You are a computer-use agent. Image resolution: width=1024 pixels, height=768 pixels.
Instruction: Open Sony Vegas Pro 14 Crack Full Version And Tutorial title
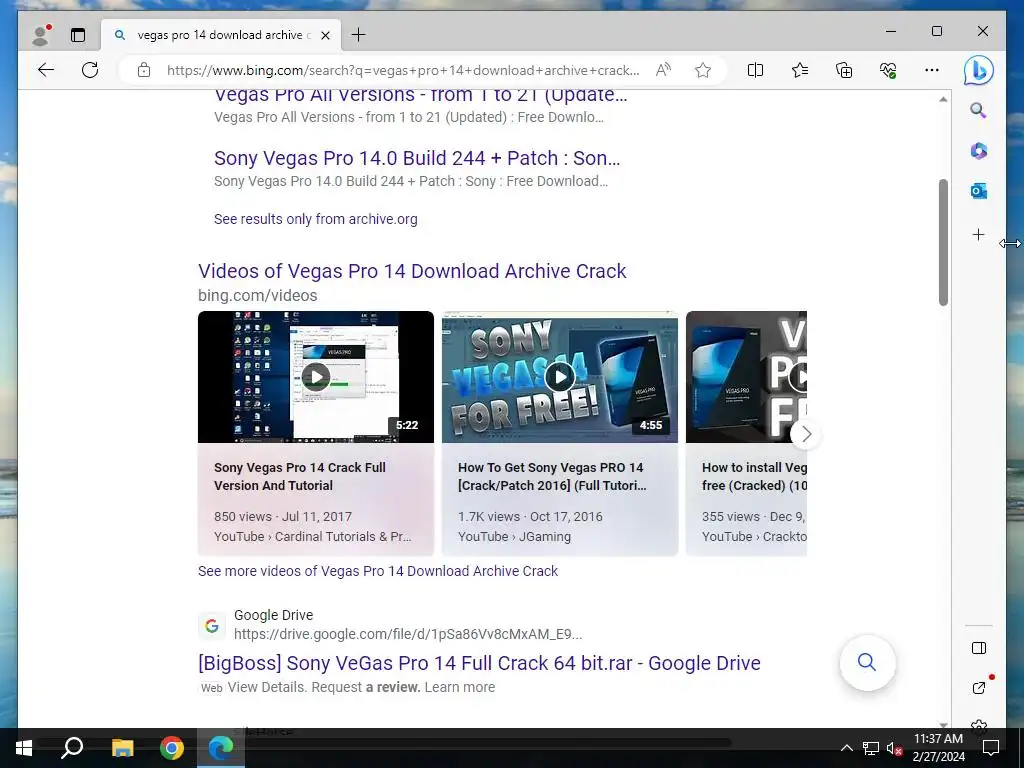tap(300, 476)
